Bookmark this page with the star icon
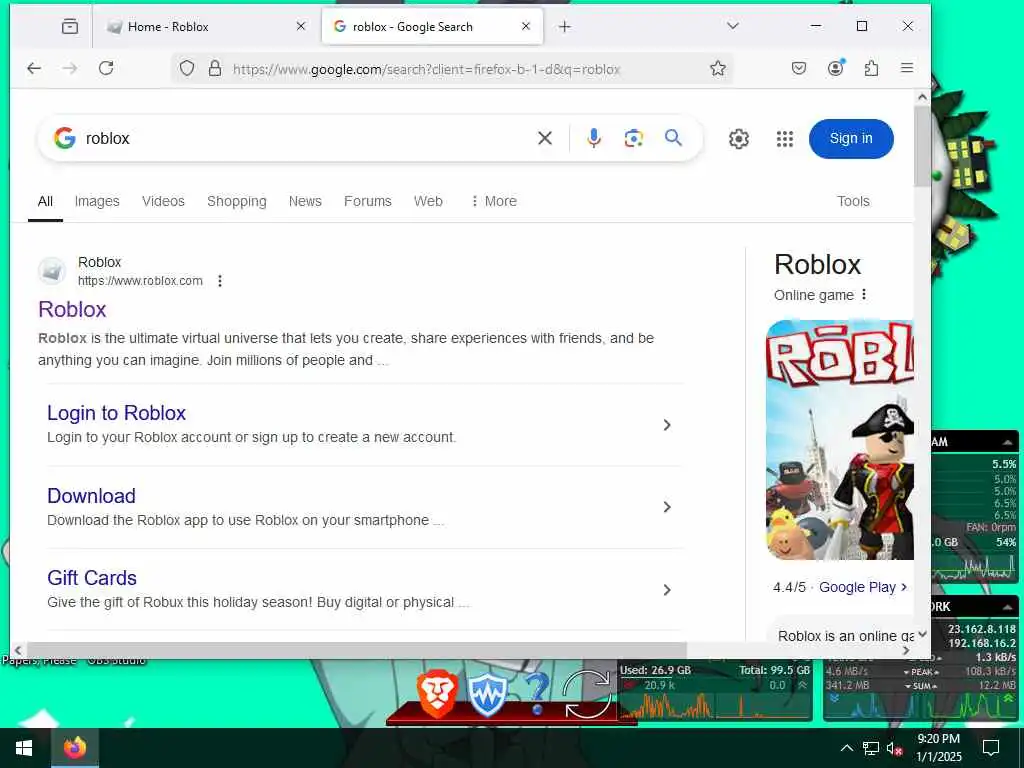The height and width of the screenshot is (768, 1024). click(x=718, y=69)
